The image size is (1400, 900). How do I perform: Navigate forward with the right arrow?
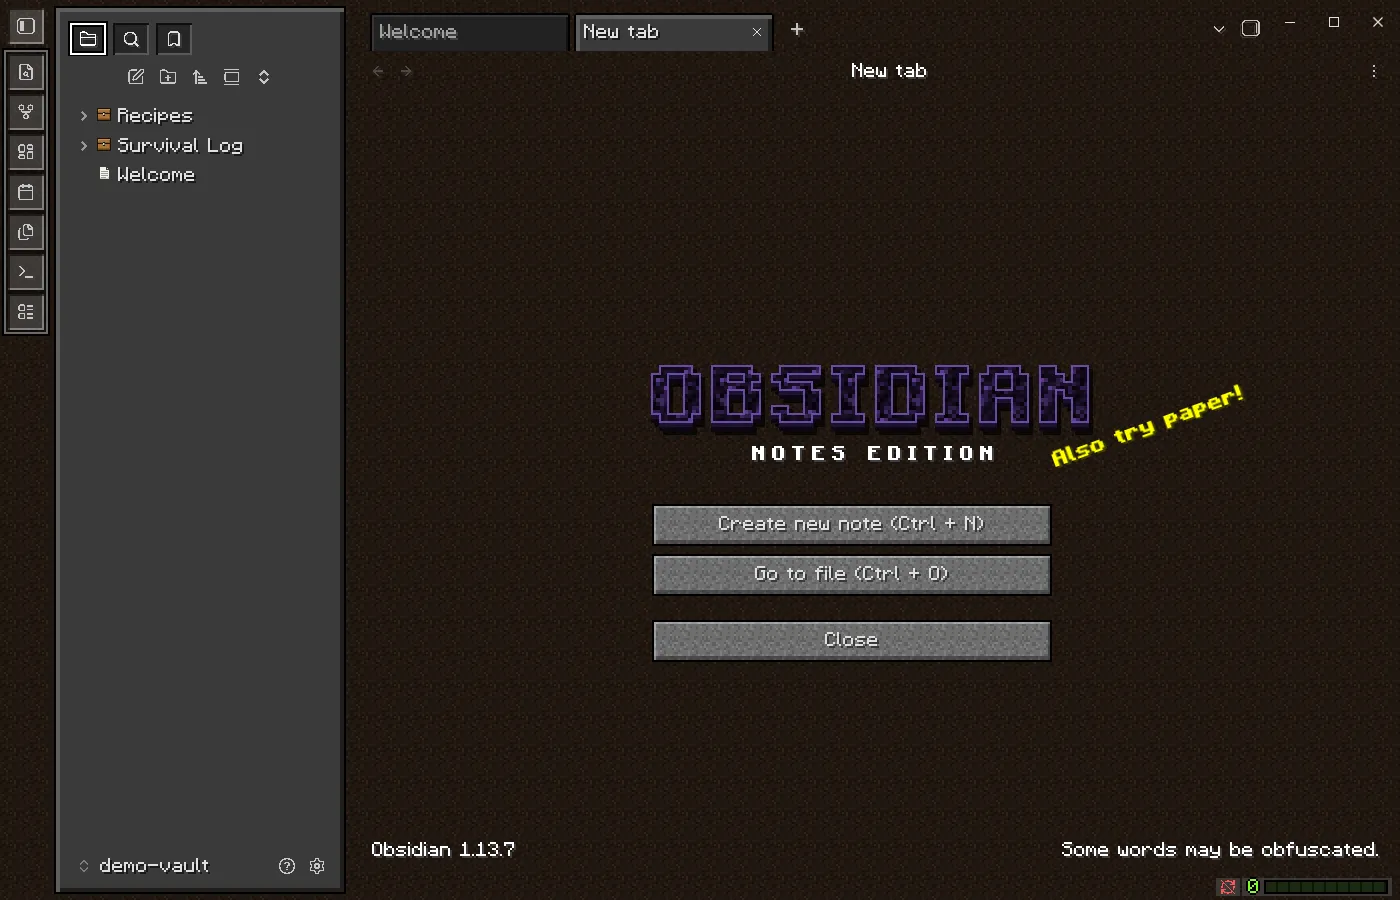(406, 71)
